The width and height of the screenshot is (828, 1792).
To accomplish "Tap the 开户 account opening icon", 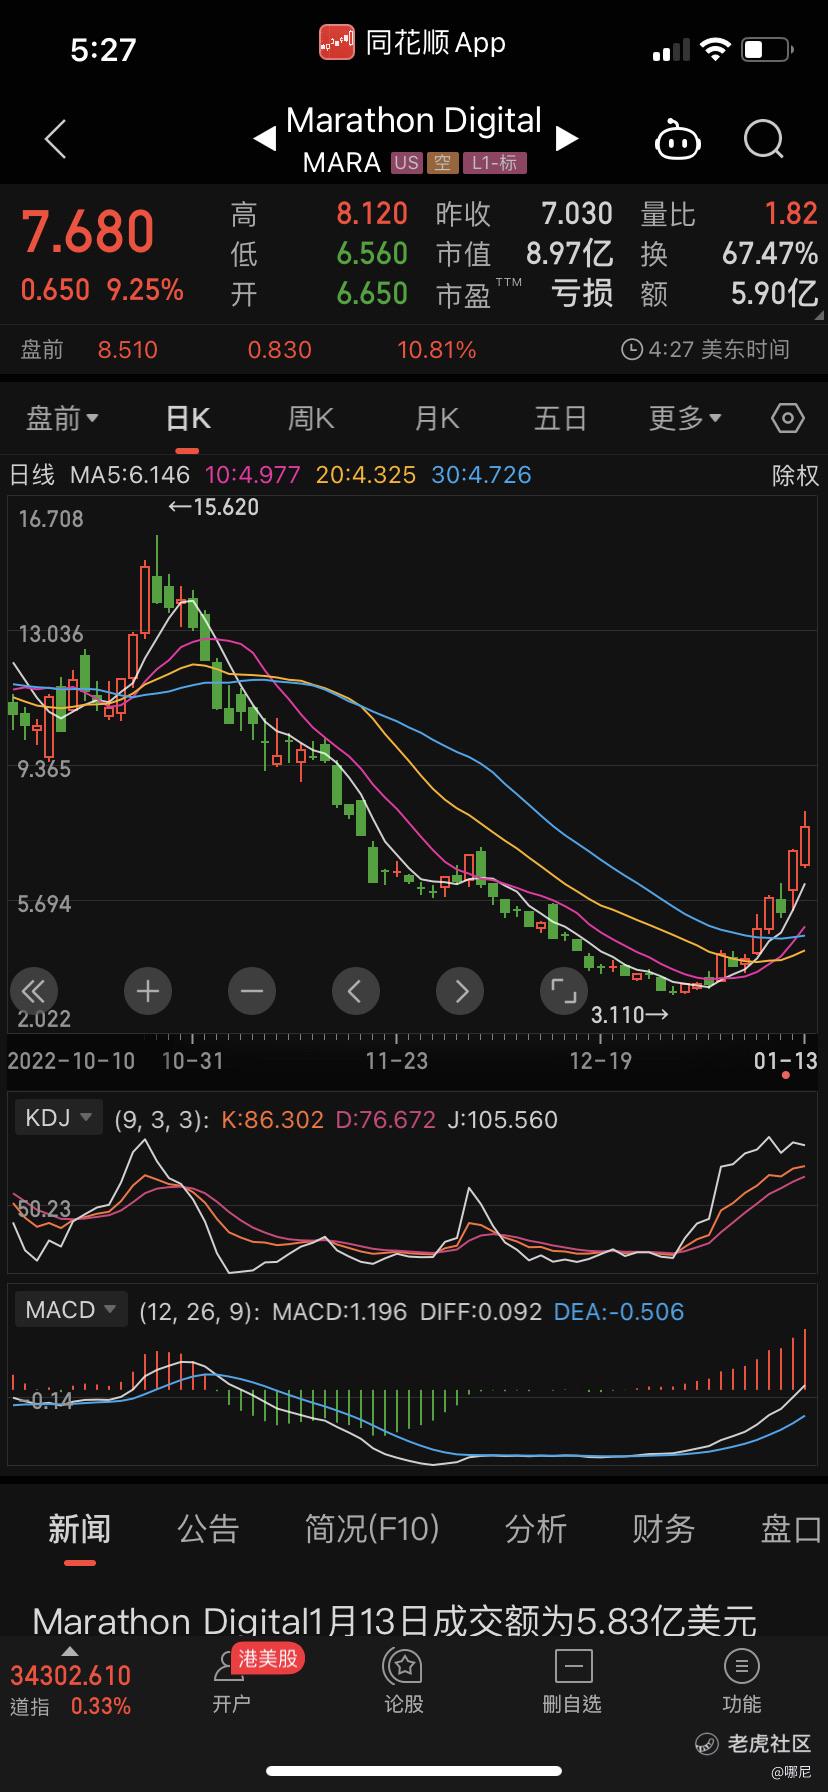I will [x=231, y=1667].
